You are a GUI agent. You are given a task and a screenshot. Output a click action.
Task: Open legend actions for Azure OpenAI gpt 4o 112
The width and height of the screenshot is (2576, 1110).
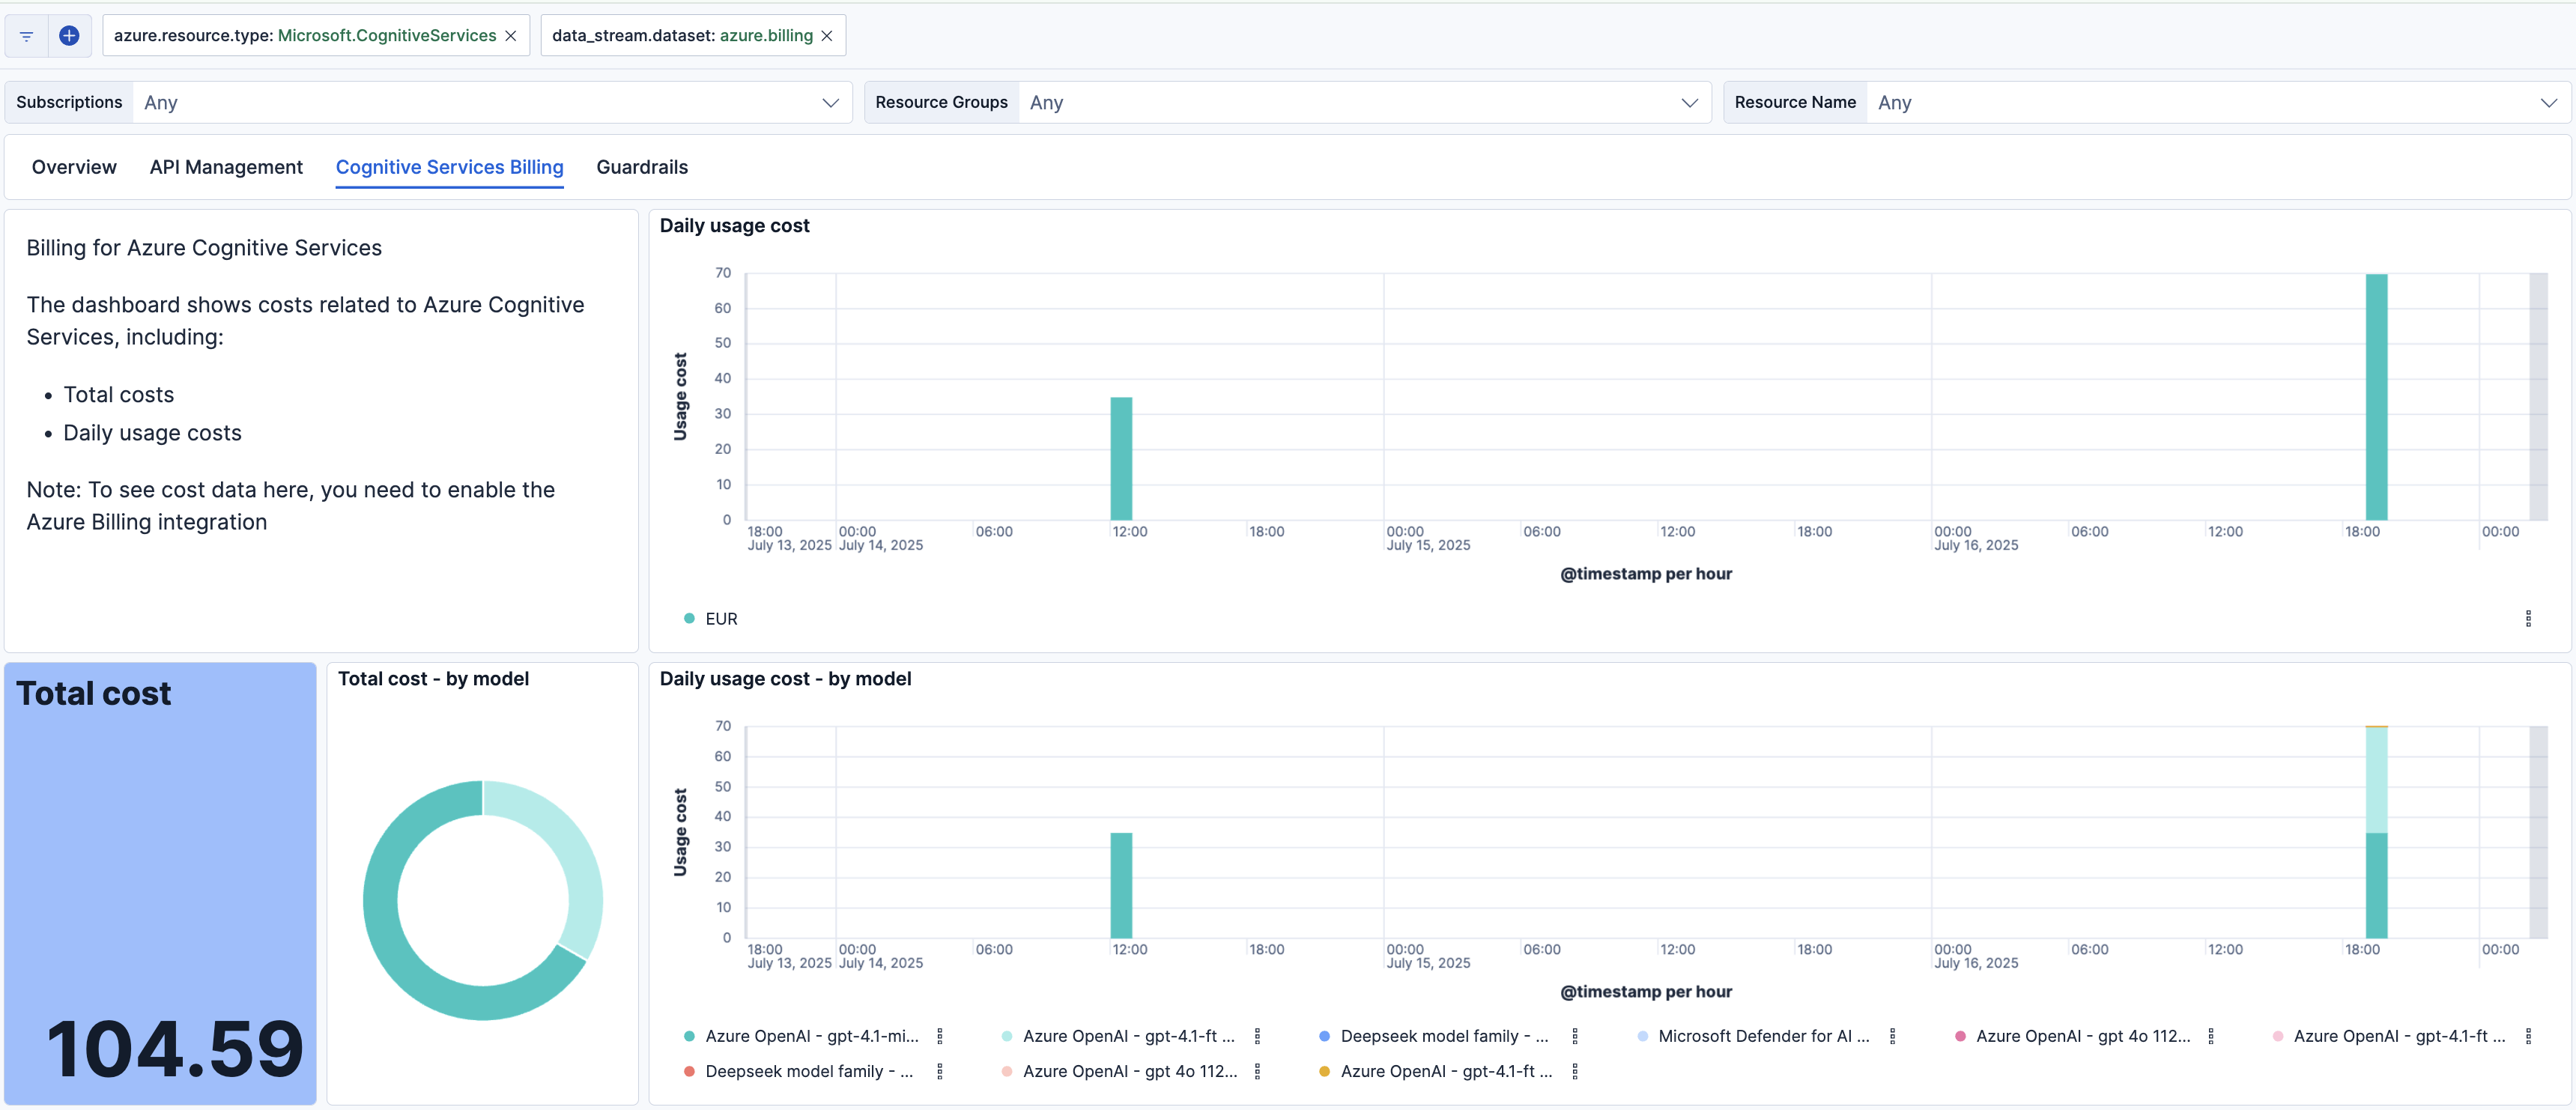(2210, 1036)
